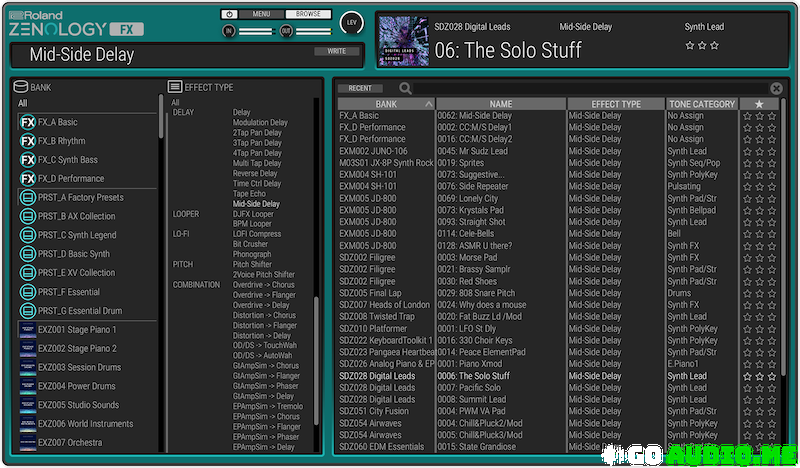This screenshot has width=800, height=468.
Task: Load the 0007: Pacific Solo preset
Action: [469, 388]
